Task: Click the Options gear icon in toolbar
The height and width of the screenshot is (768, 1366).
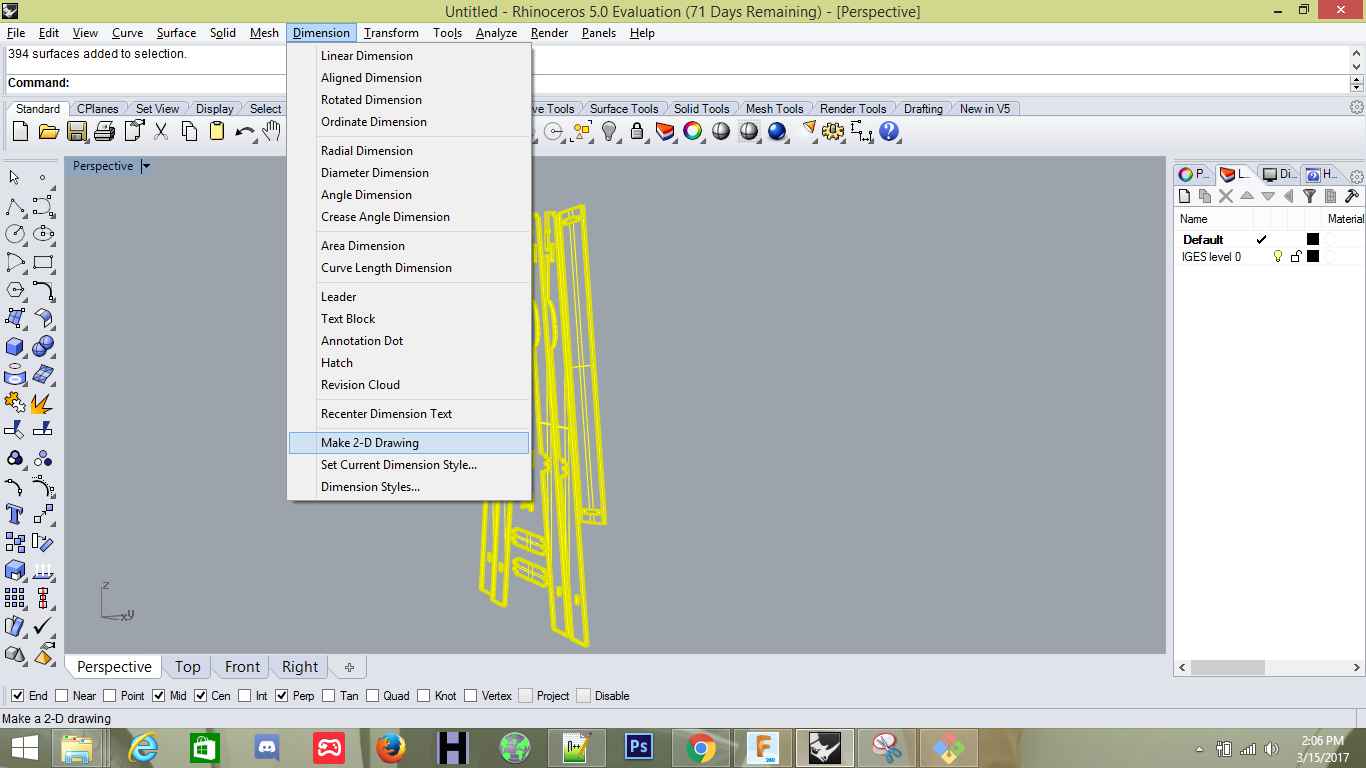Action: click(833, 131)
